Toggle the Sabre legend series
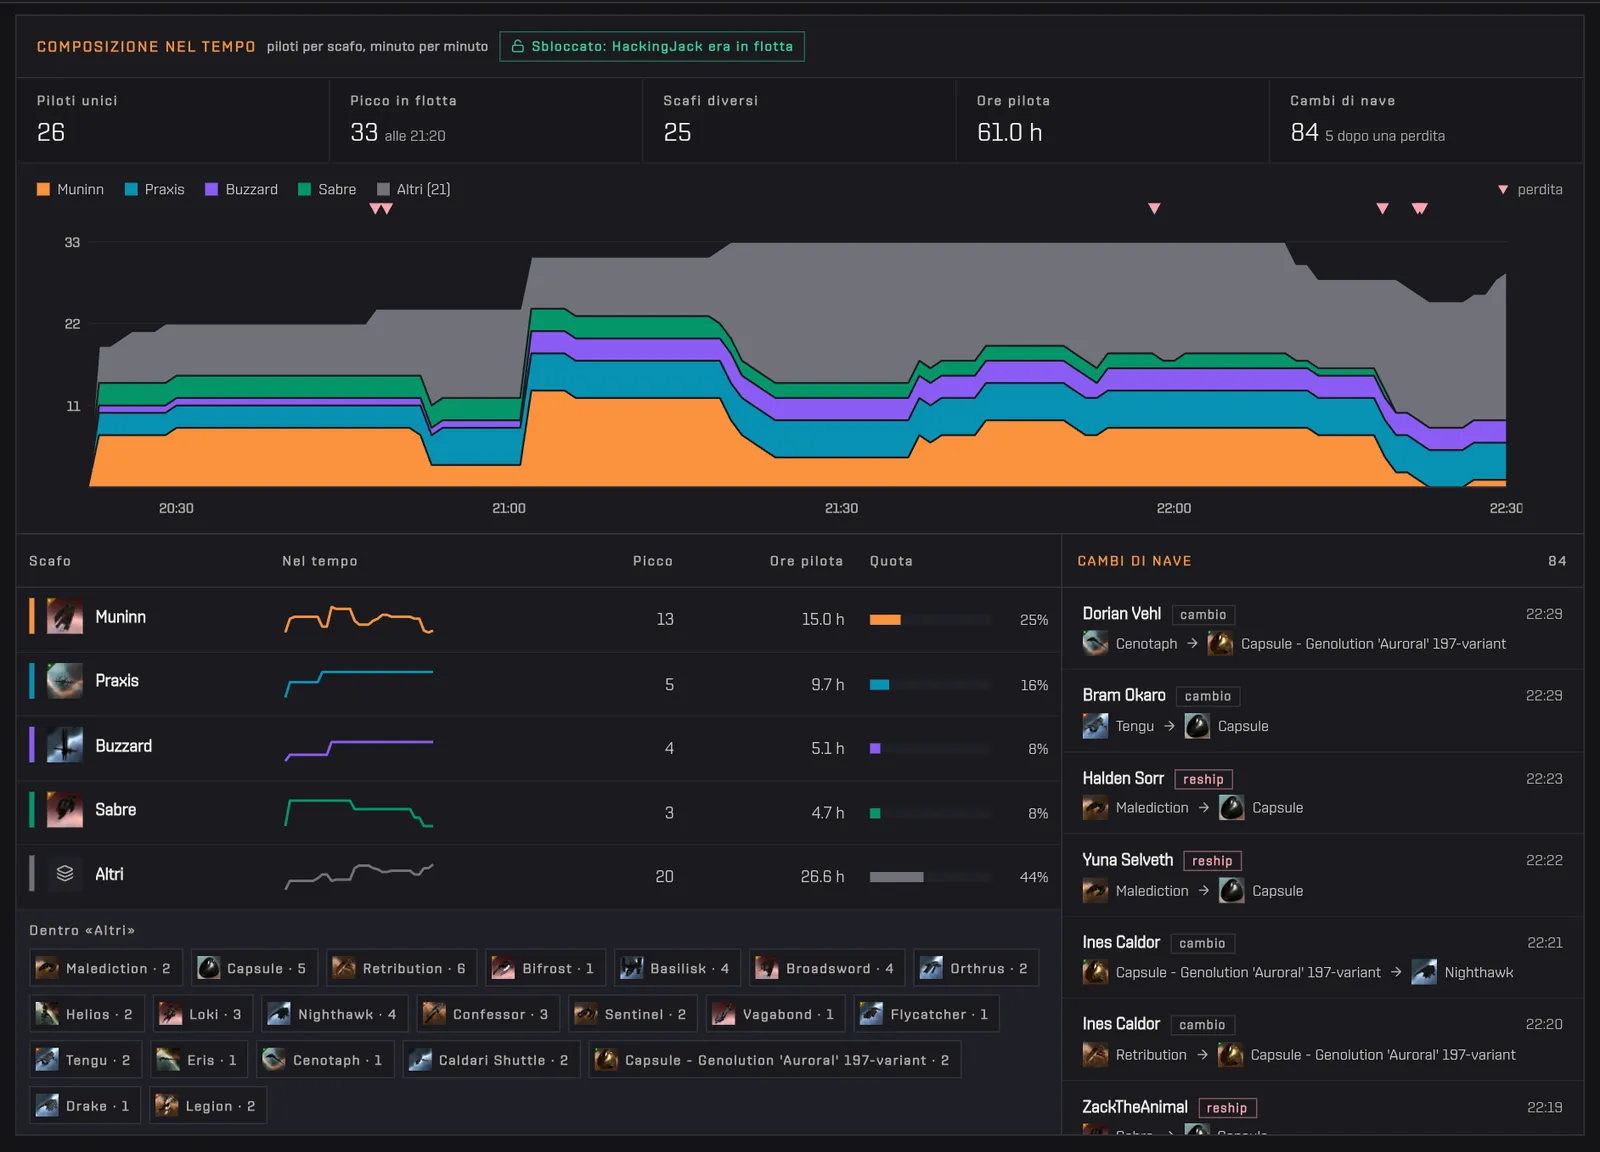This screenshot has width=1600, height=1152. (x=327, y=189)
